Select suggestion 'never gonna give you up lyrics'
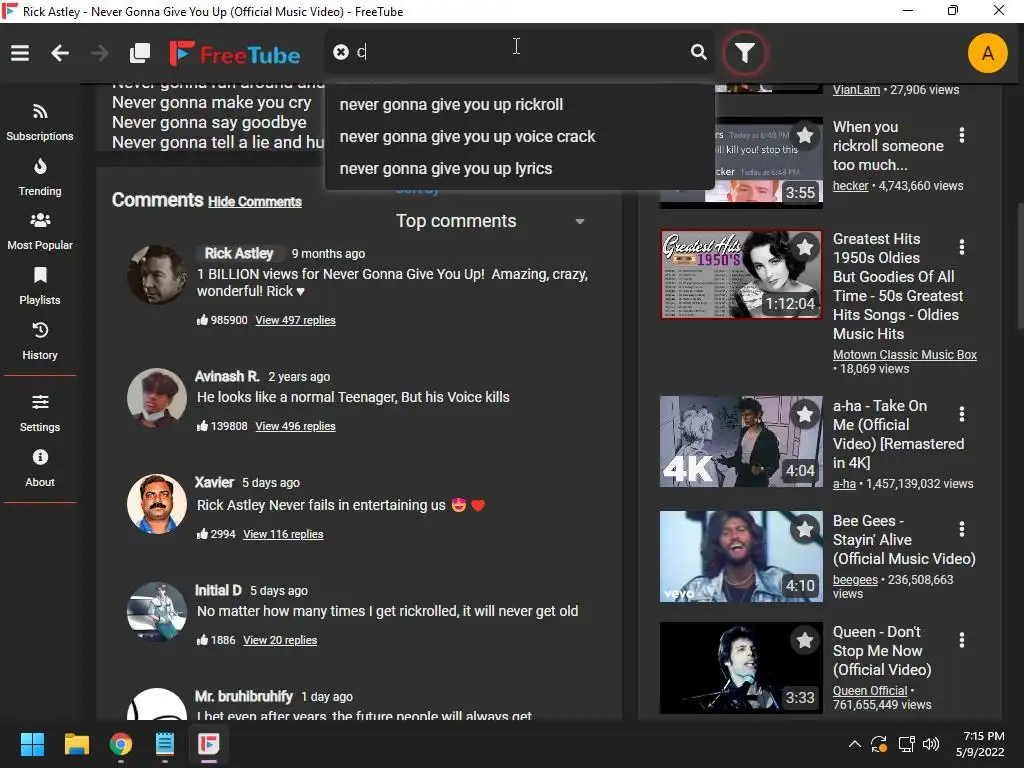The width and height of the screenshot is (1024, 768). 519,168
